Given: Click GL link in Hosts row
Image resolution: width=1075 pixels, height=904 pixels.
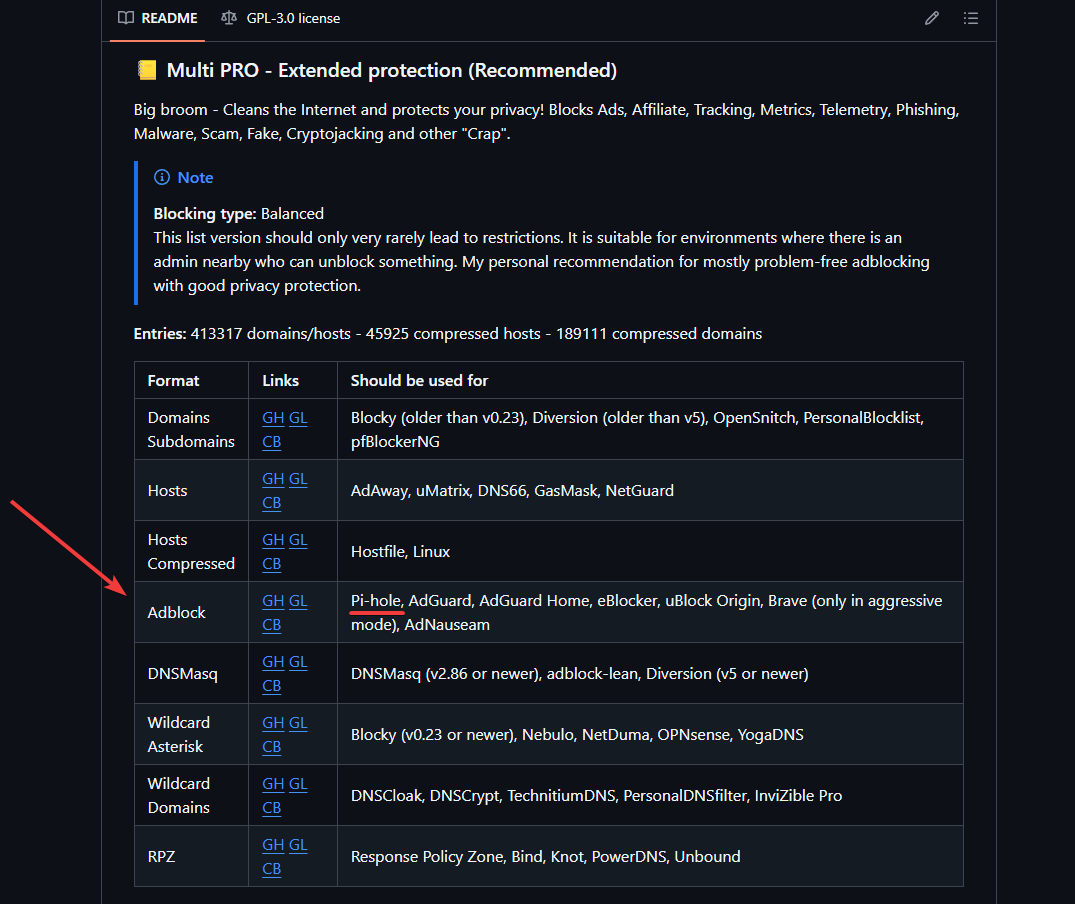Looking at the screenshot, I should [298, 479].
